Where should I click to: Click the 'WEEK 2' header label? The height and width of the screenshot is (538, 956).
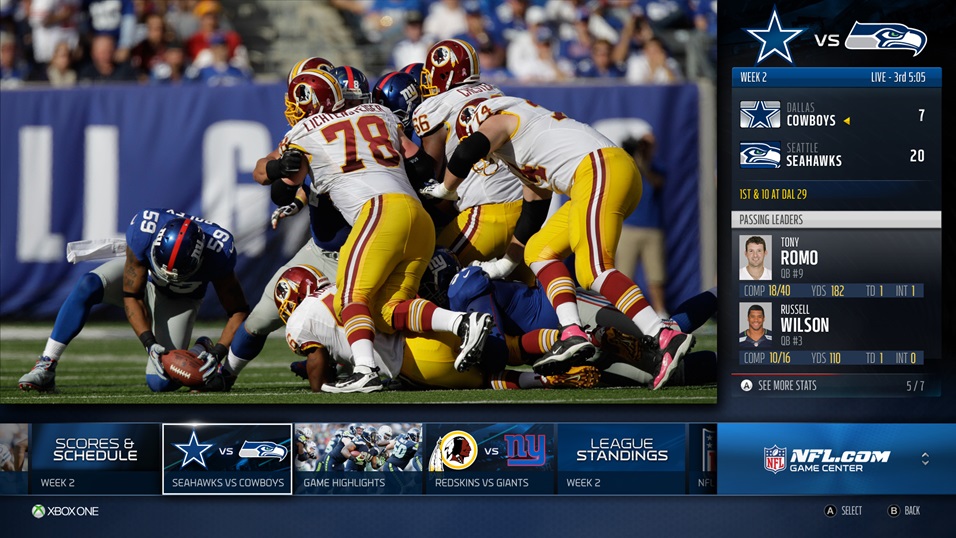pyautogui.click(x=754, y=77)
